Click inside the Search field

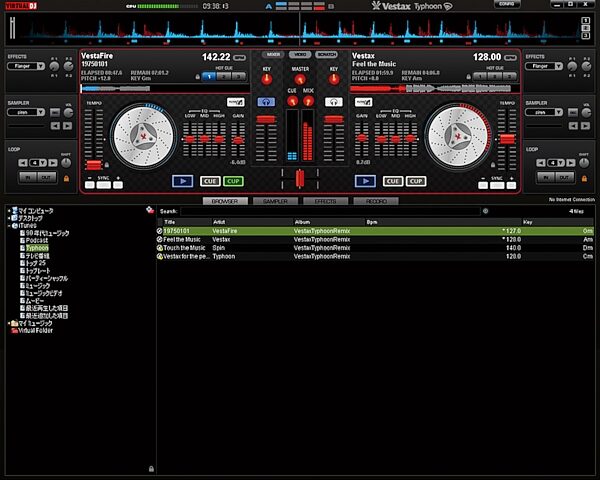[x=330, y=211]
